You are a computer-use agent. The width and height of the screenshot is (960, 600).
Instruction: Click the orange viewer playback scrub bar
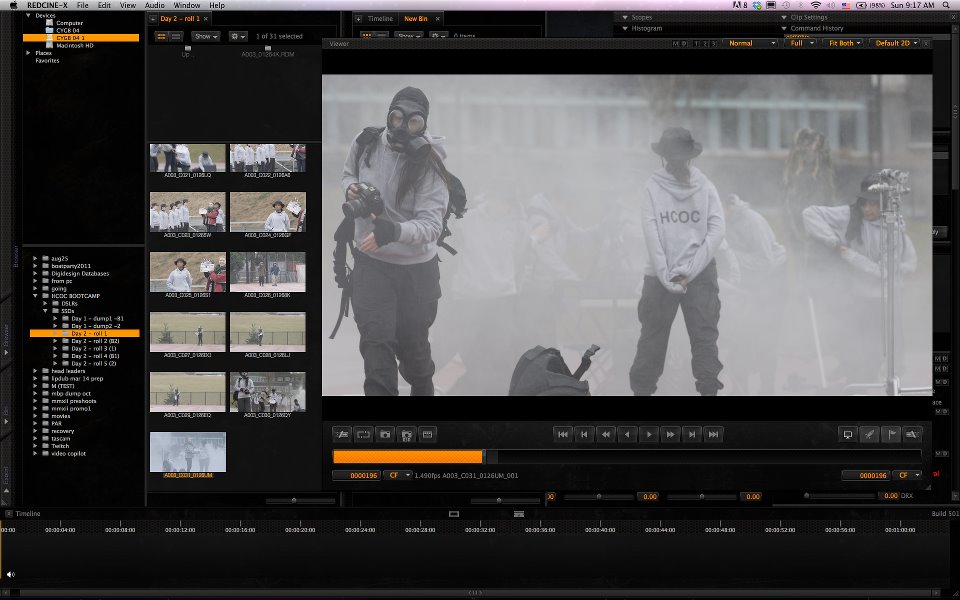(x=408, y=456)
